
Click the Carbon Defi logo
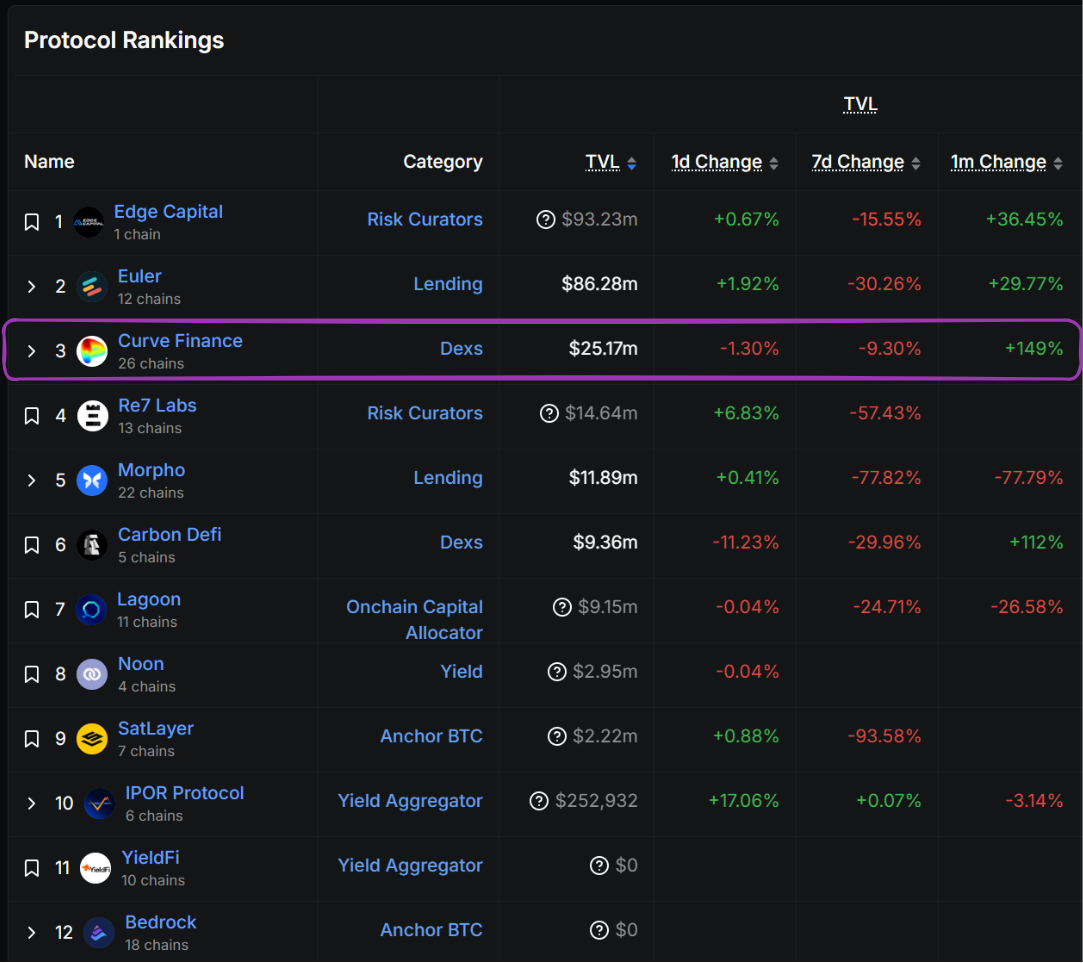point(92,545)
